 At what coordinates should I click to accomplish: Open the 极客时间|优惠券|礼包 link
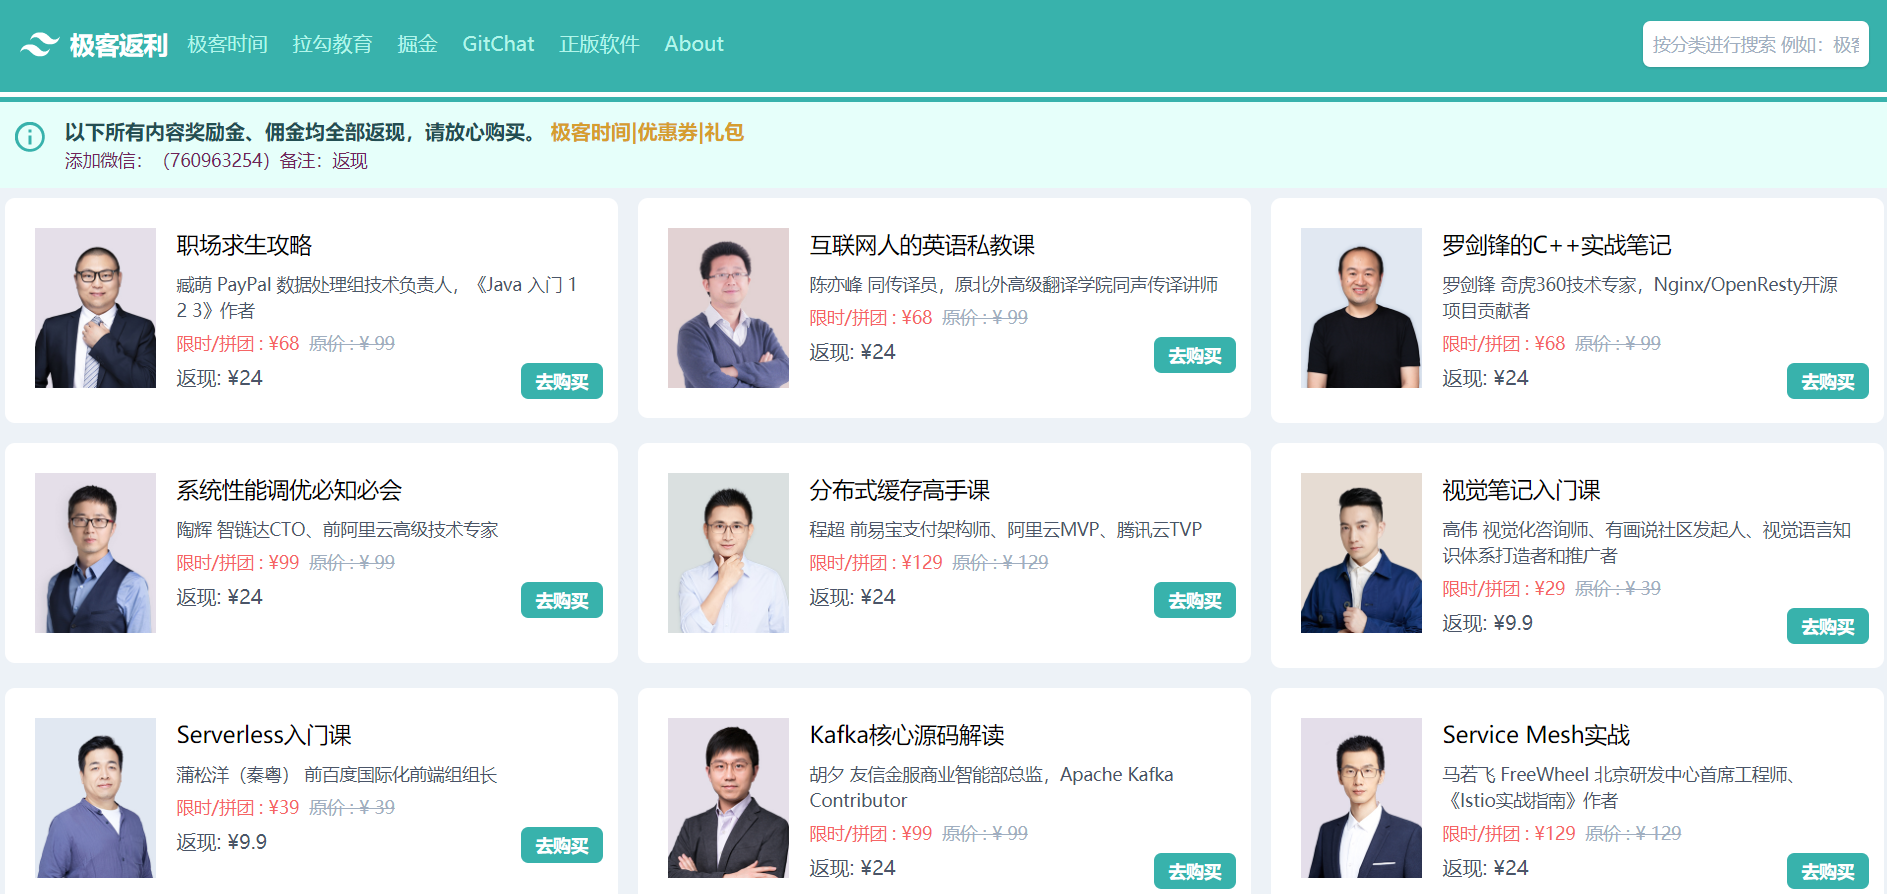tap(647, 132)
